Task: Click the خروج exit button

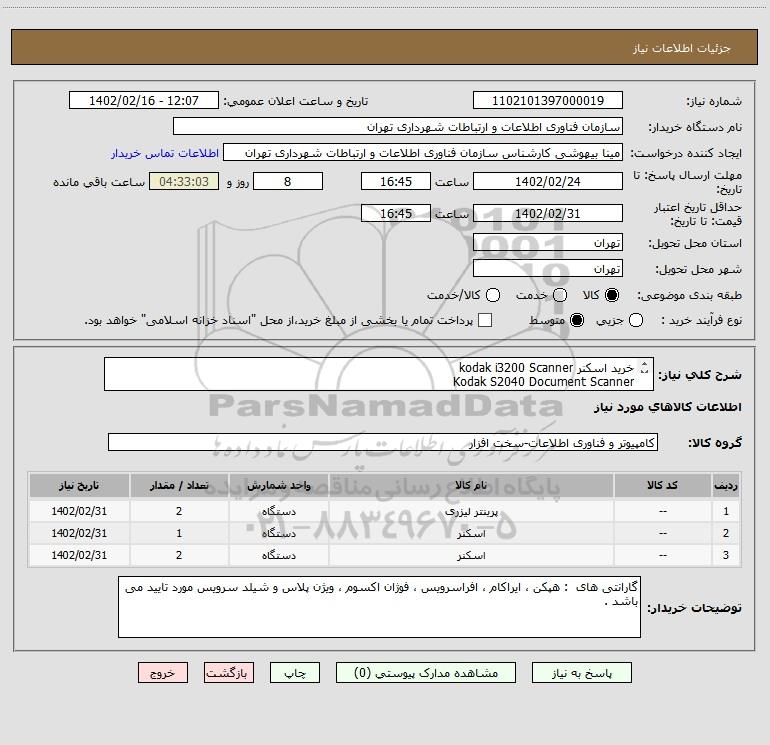Action: [x=163, y=673]
